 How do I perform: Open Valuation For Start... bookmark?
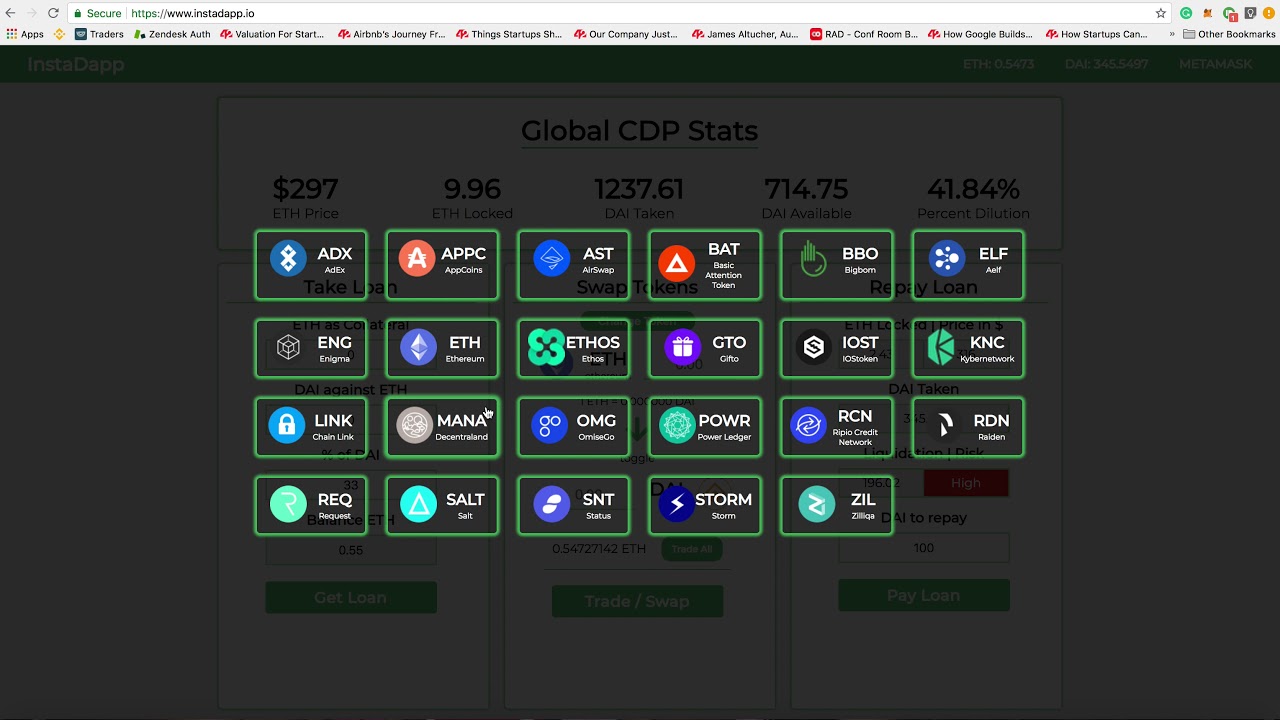(272, 34)
